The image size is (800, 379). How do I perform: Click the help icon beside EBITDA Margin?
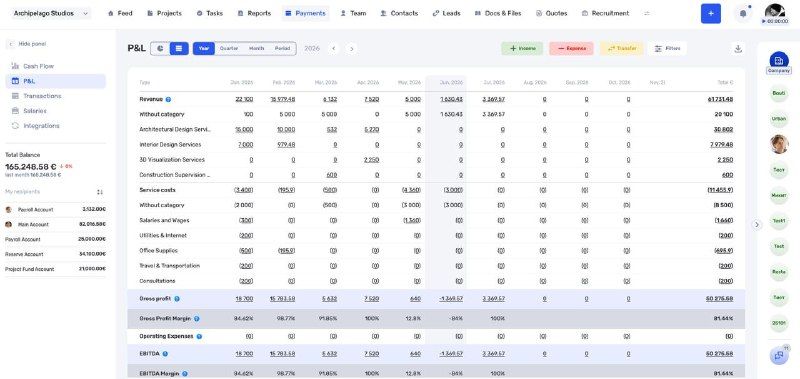click(x=185, y=373)
